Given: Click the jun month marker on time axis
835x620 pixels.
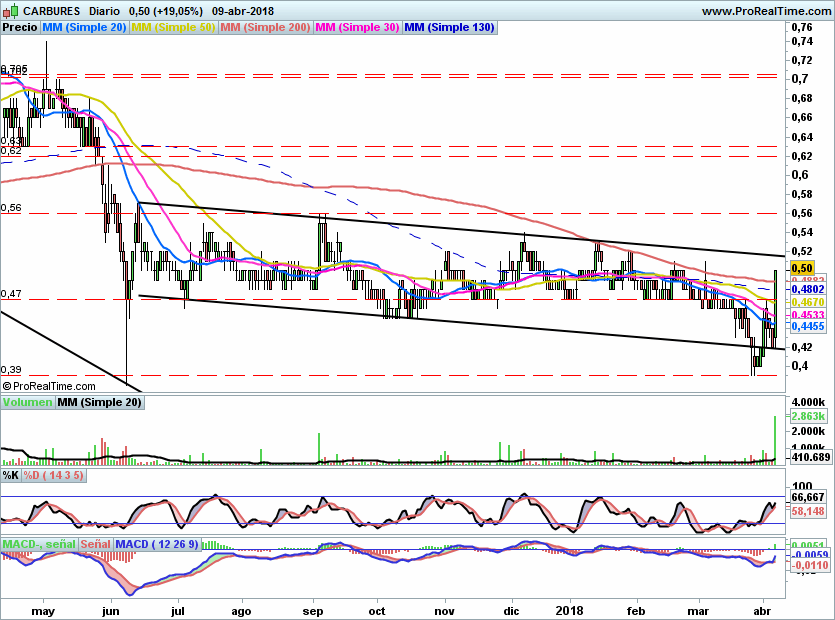Looking at the screenshot, I should [110, 611].
